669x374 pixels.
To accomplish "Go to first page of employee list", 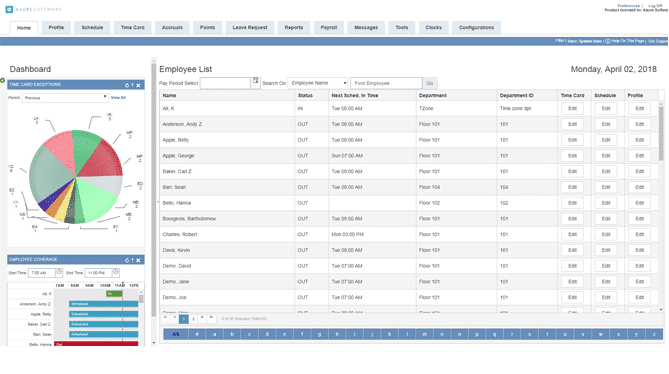I will pos(165,318).
